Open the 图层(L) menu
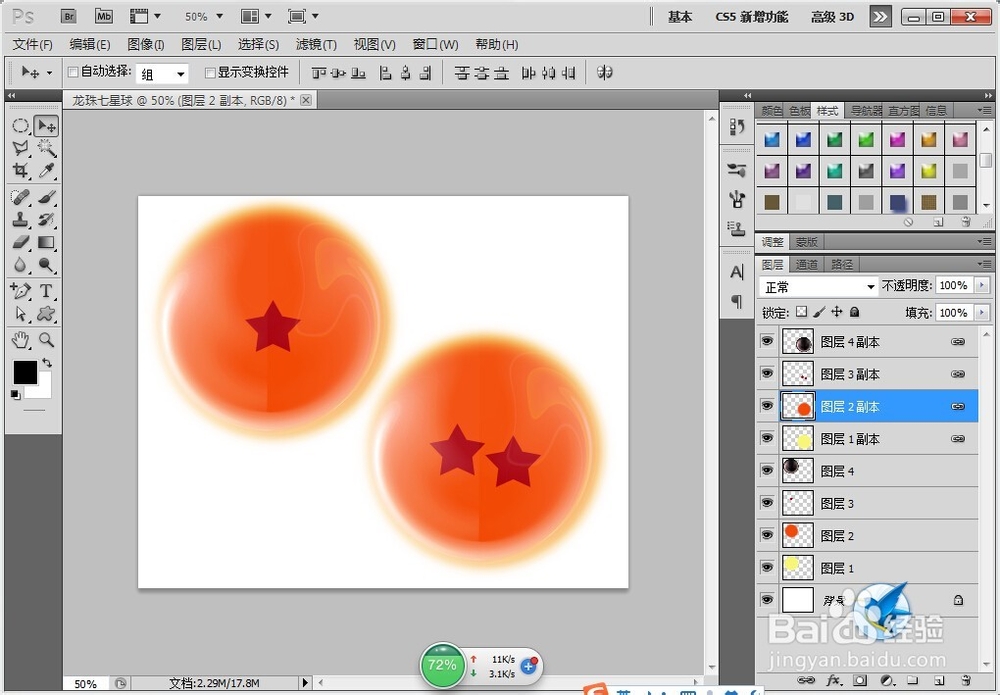The width and height of the screenshot is (1000, 695). [201, 45]
